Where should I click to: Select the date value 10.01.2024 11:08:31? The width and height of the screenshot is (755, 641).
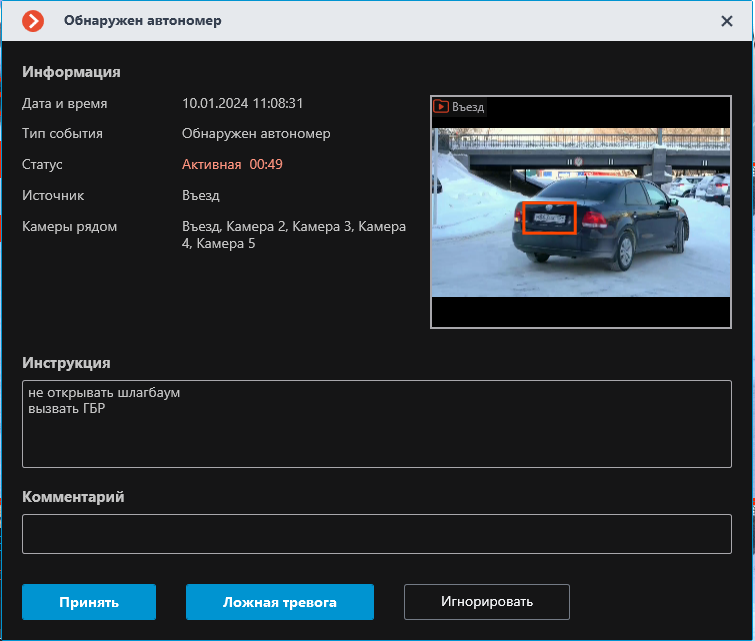click(x=242, y=103)
